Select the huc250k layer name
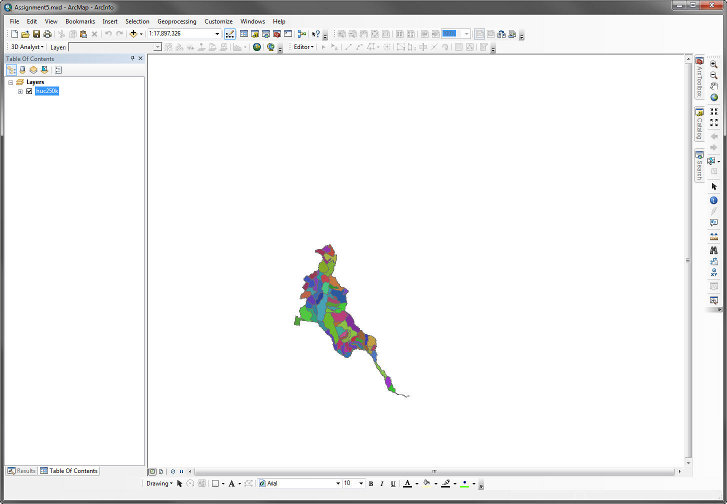Screen dimensions: 727x504 (x=47, y=91)
